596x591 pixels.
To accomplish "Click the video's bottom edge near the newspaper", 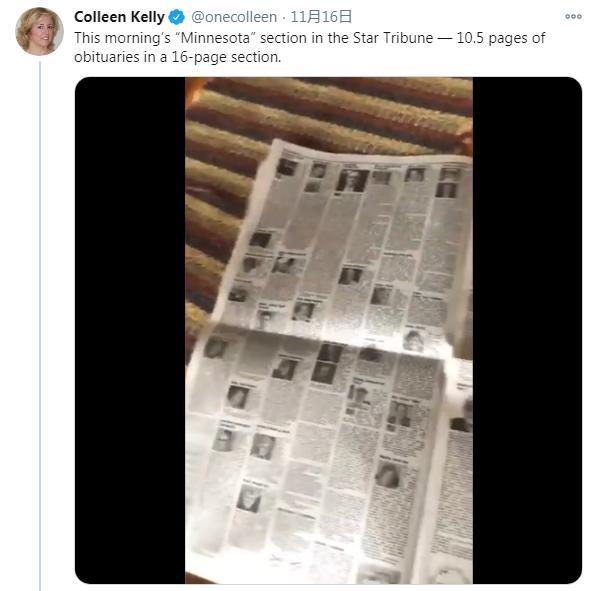I will [x=329, y=579].
